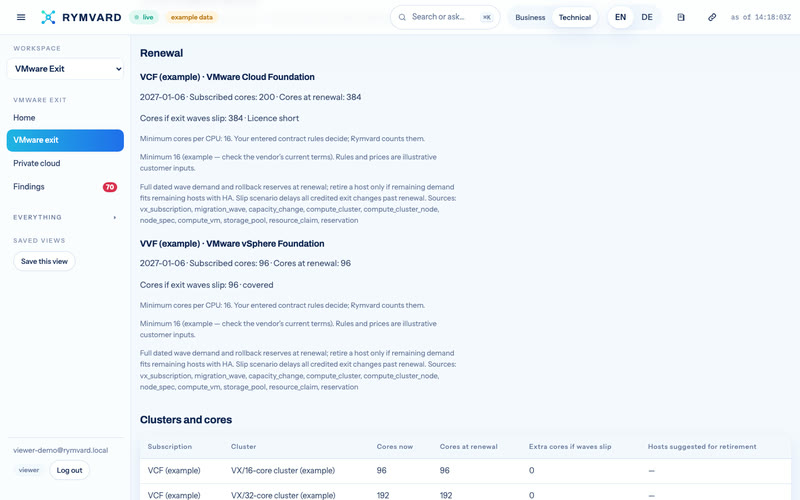Click the example data tag

click(191, 17)
